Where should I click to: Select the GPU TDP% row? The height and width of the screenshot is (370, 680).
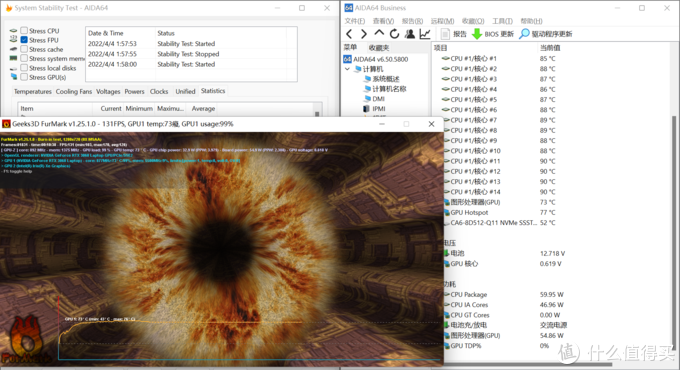[x=497, y=346]
